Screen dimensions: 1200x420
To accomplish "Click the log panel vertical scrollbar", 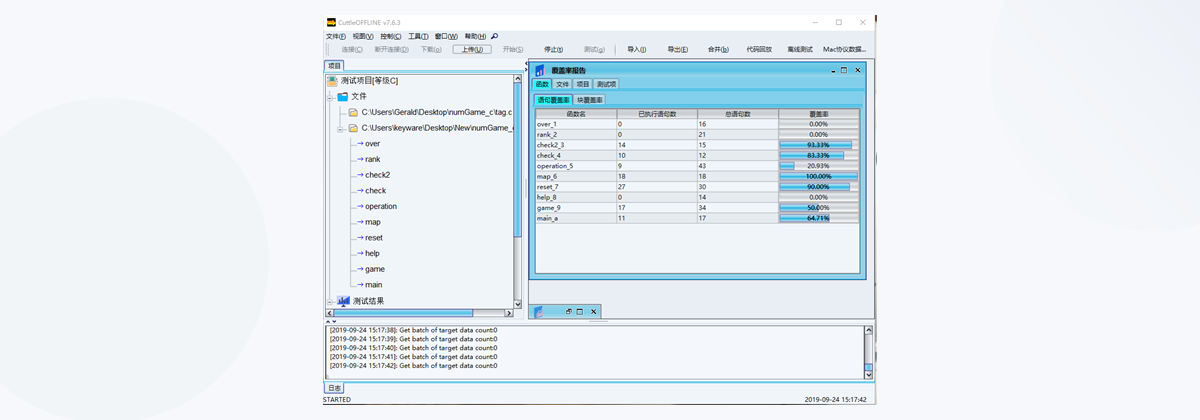I will 869,350.
